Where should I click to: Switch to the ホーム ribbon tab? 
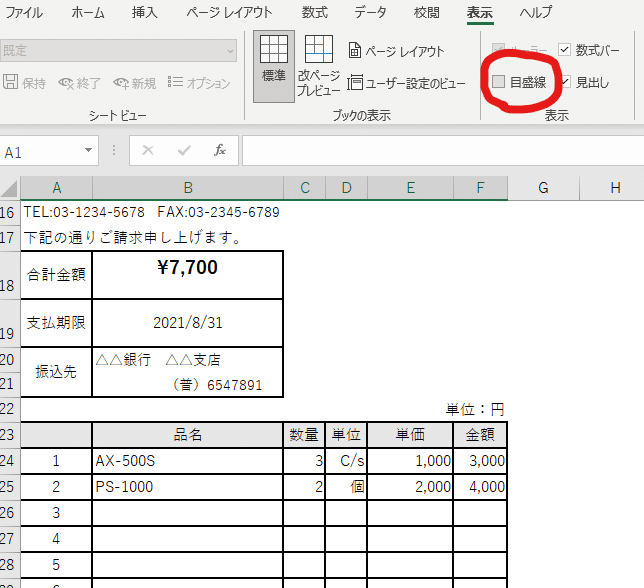pos(87,12)
